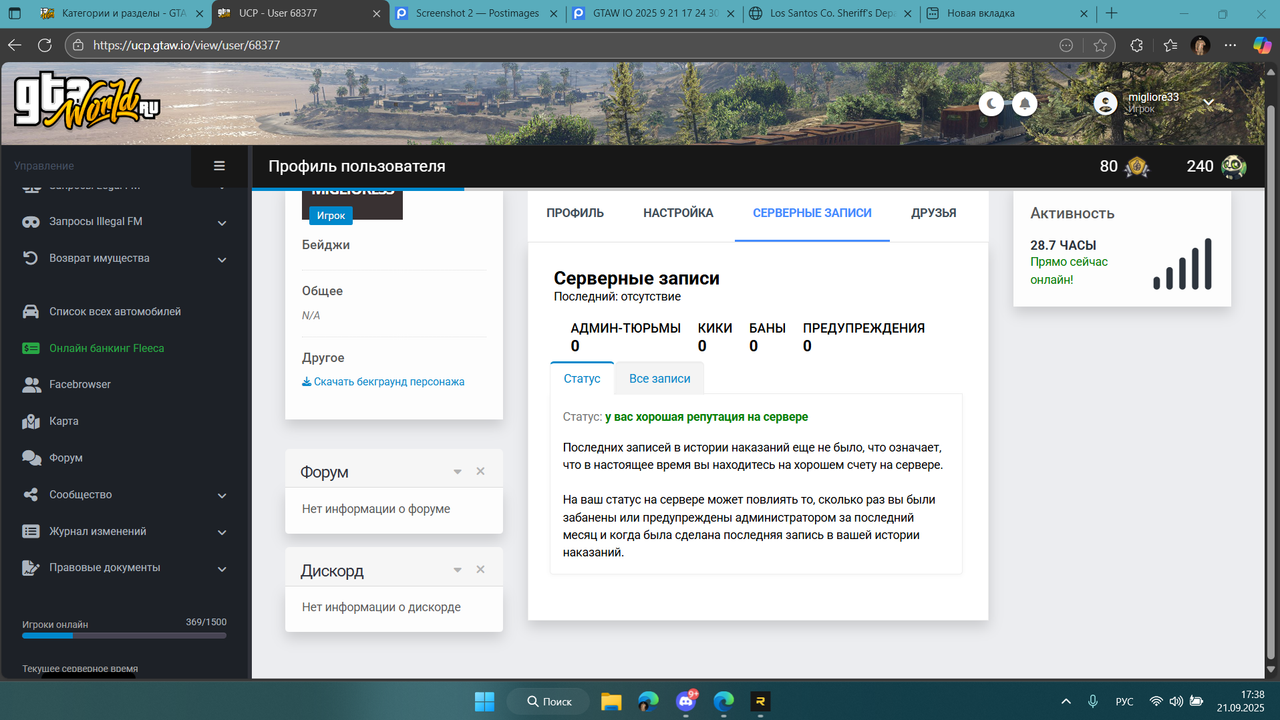Collapse the sidebar using the hamburger icon

[x=220, y=166]
